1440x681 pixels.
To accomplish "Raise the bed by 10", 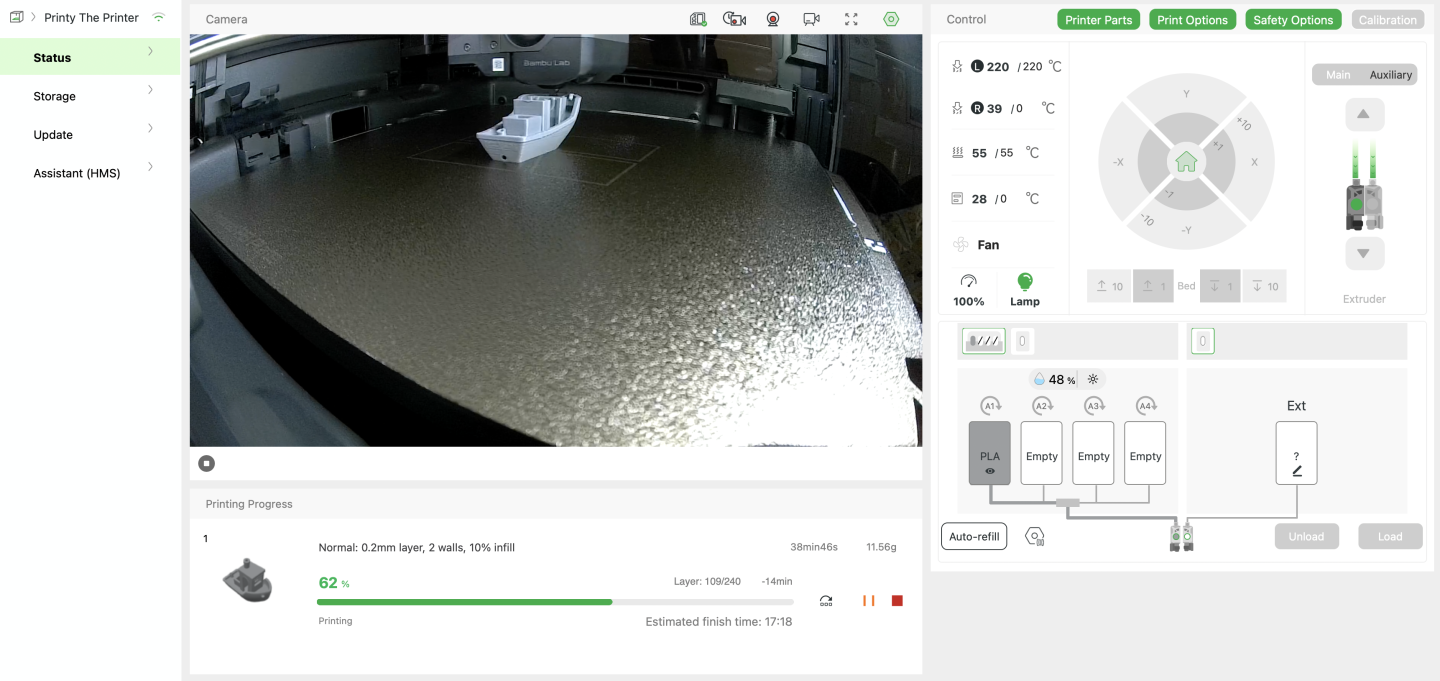I will pyautogui.click(x=1110, y=286).
